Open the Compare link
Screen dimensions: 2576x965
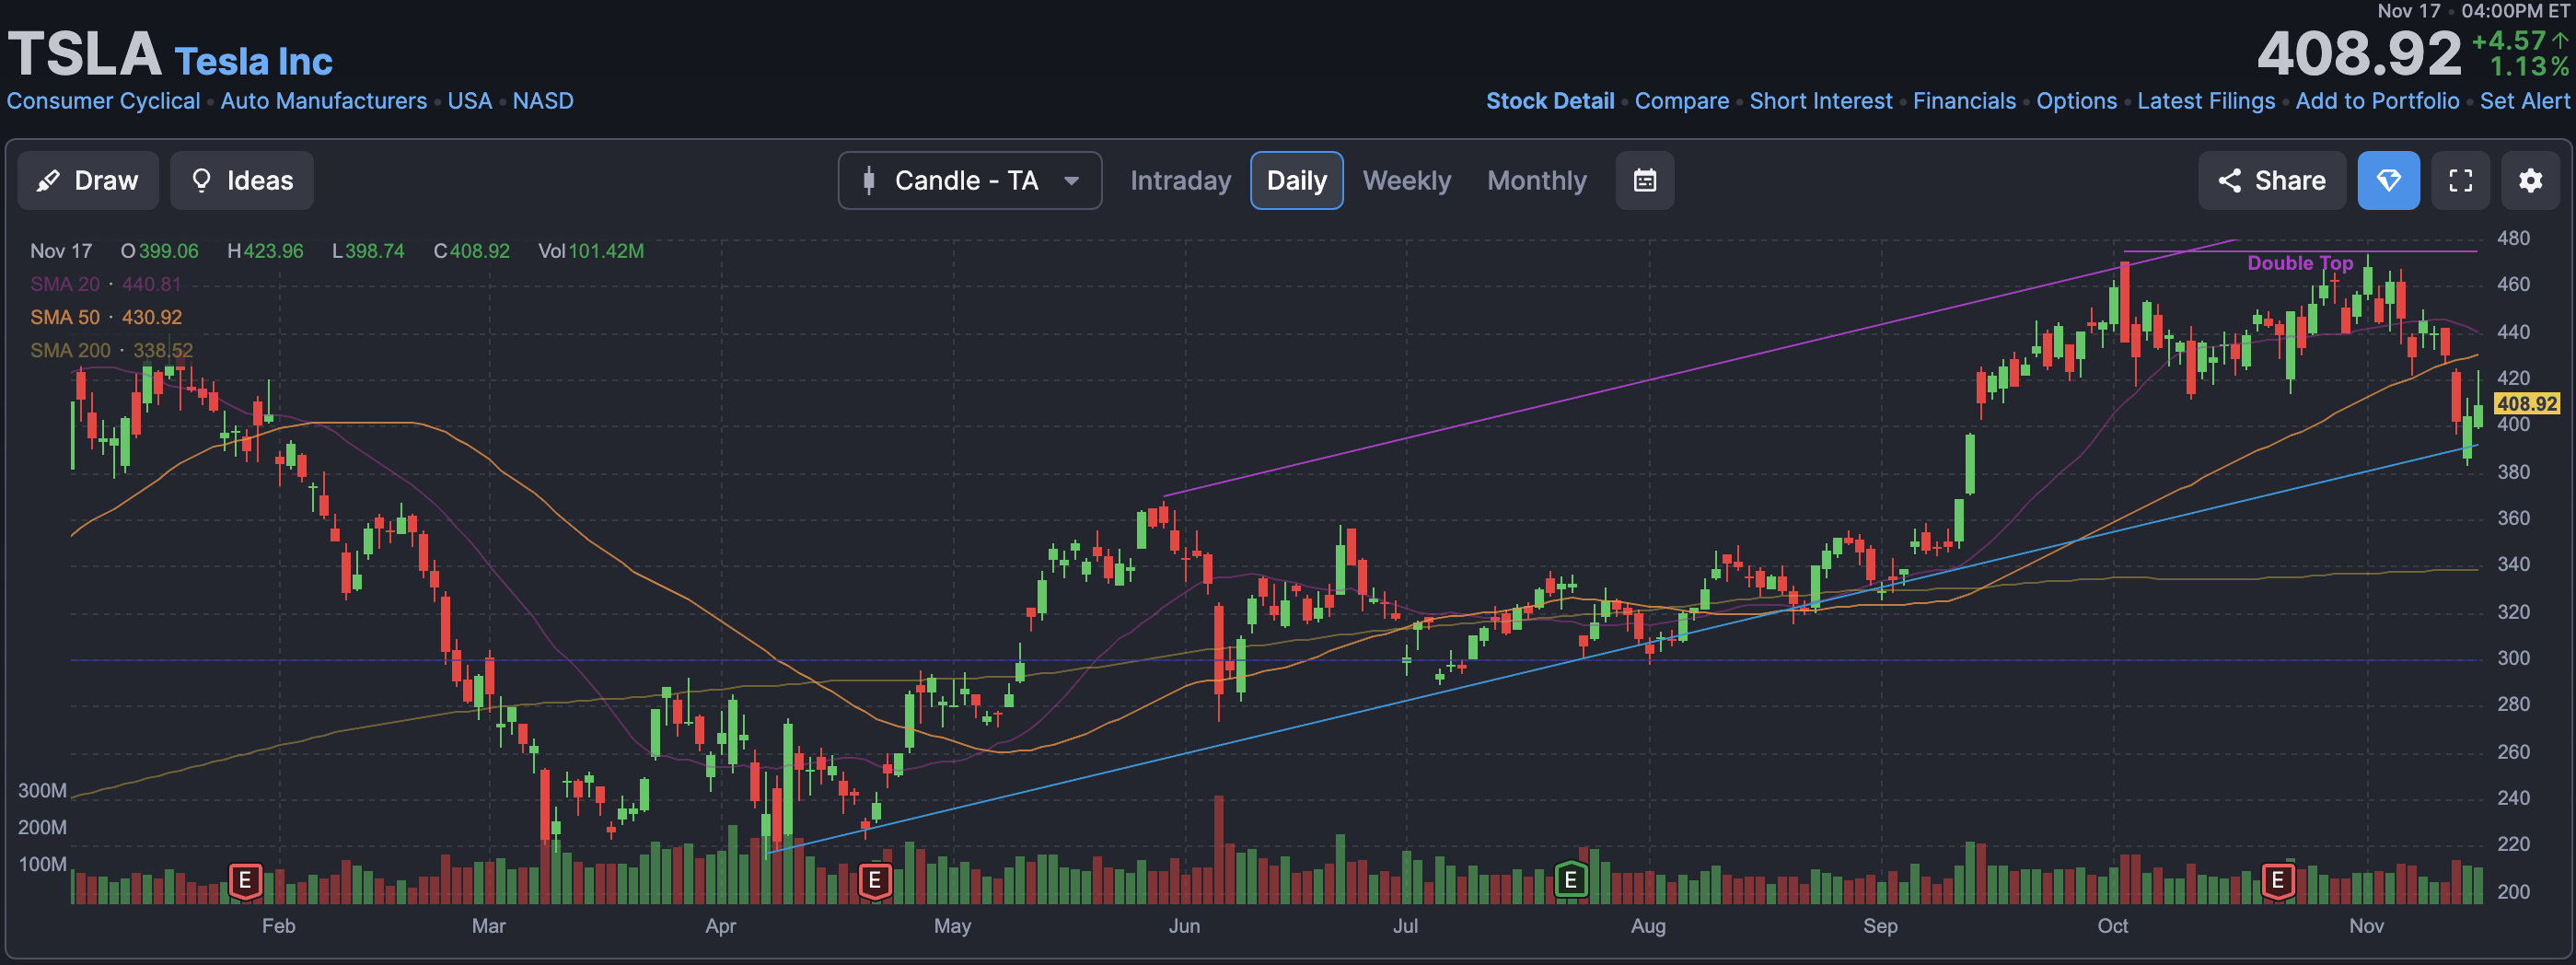pyautogui.click(x=1682, y=101)
